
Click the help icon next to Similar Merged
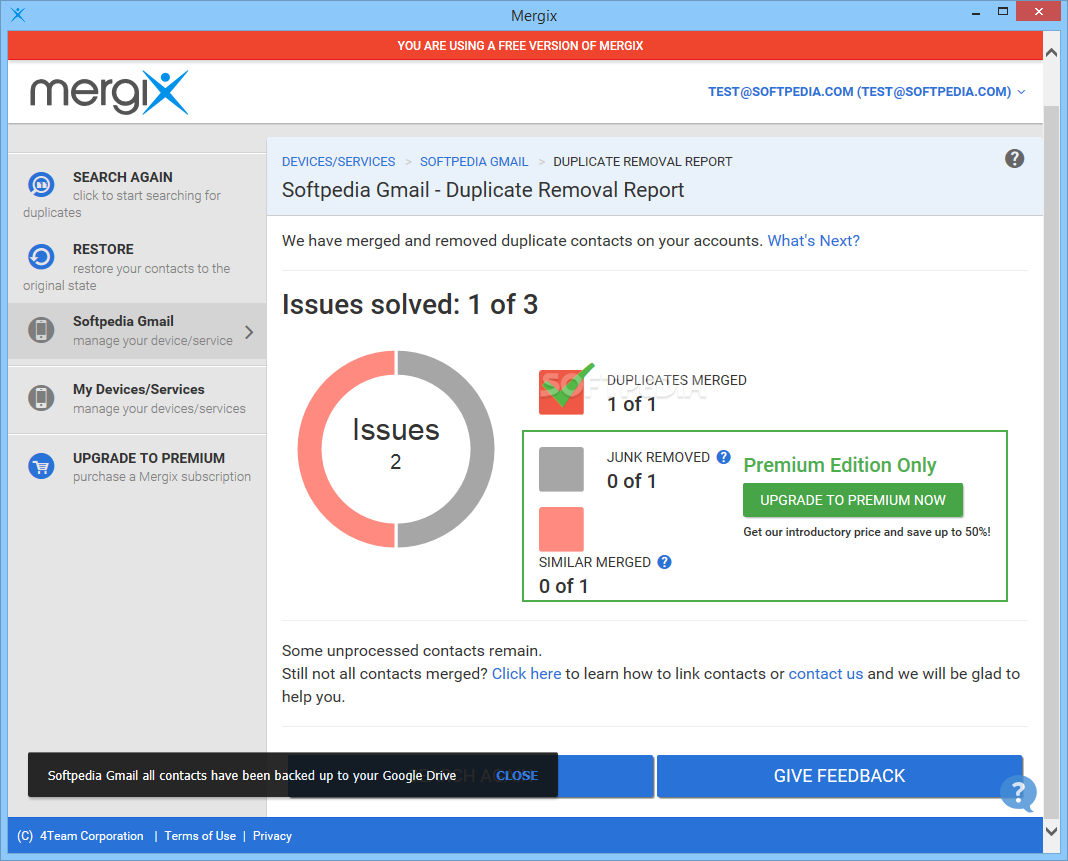665,562
